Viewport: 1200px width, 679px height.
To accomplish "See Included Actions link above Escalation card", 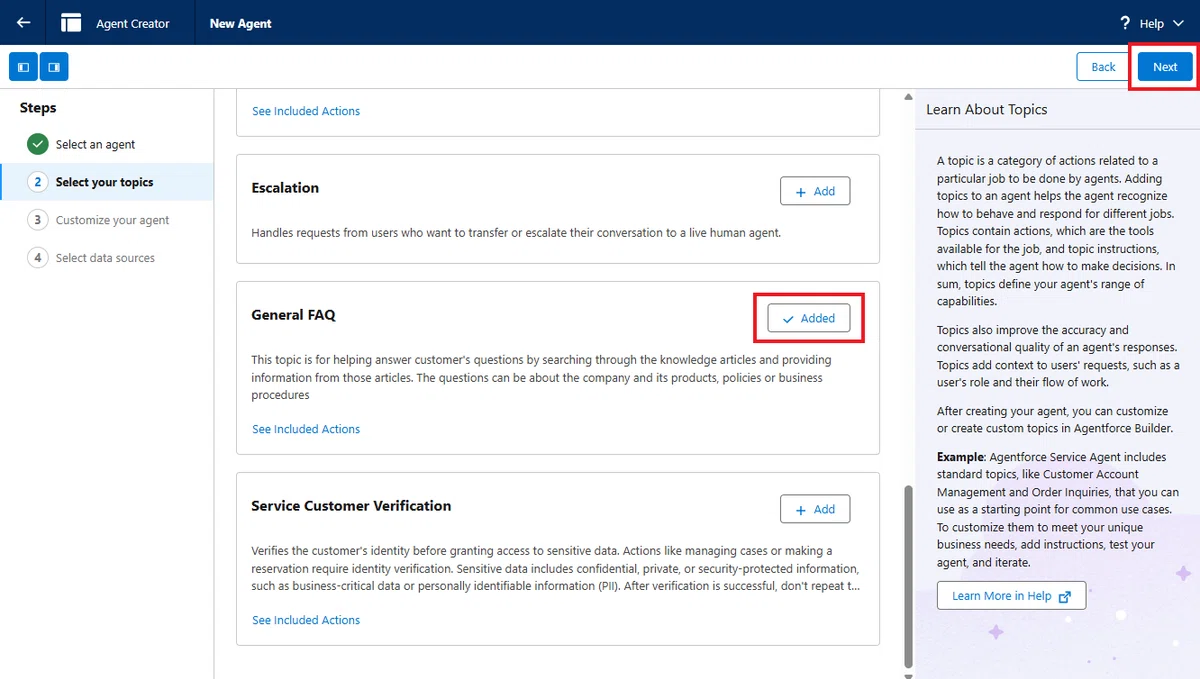I will (x=306, y=111).
